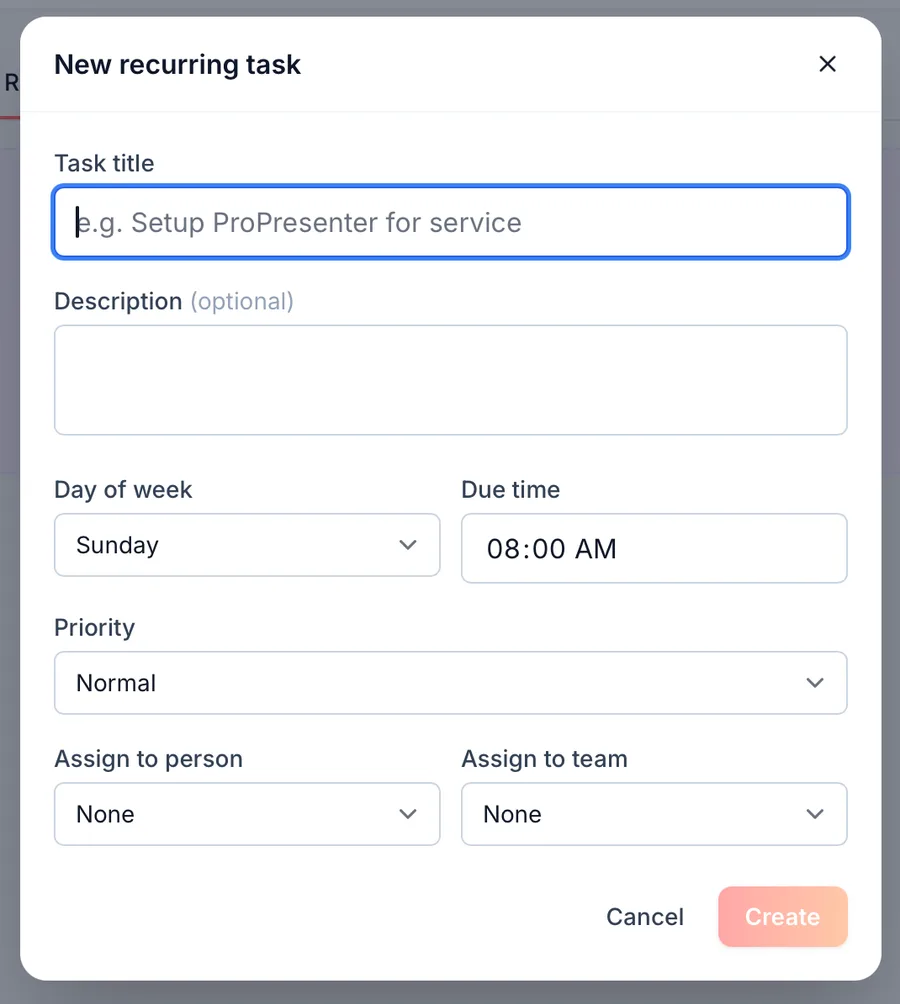Viewport: 900px width, 1004px height.
Task: Open the Day of week dropdown
Action: click(x=247, y=545)
